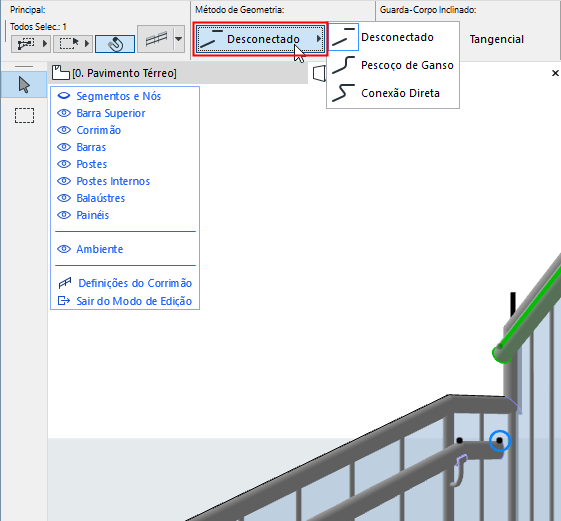The image size is (561, 521).
Task: Select the Arrow tool in toolbox
Action: point(24,85)
